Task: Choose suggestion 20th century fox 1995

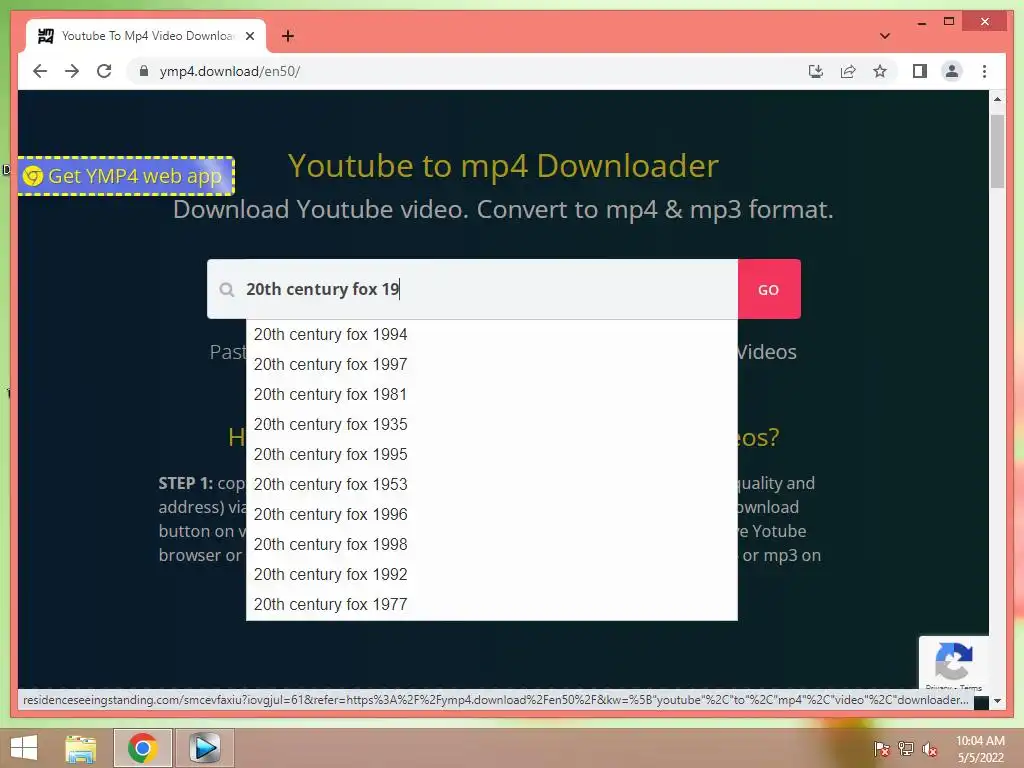Action: click(492, 455)
